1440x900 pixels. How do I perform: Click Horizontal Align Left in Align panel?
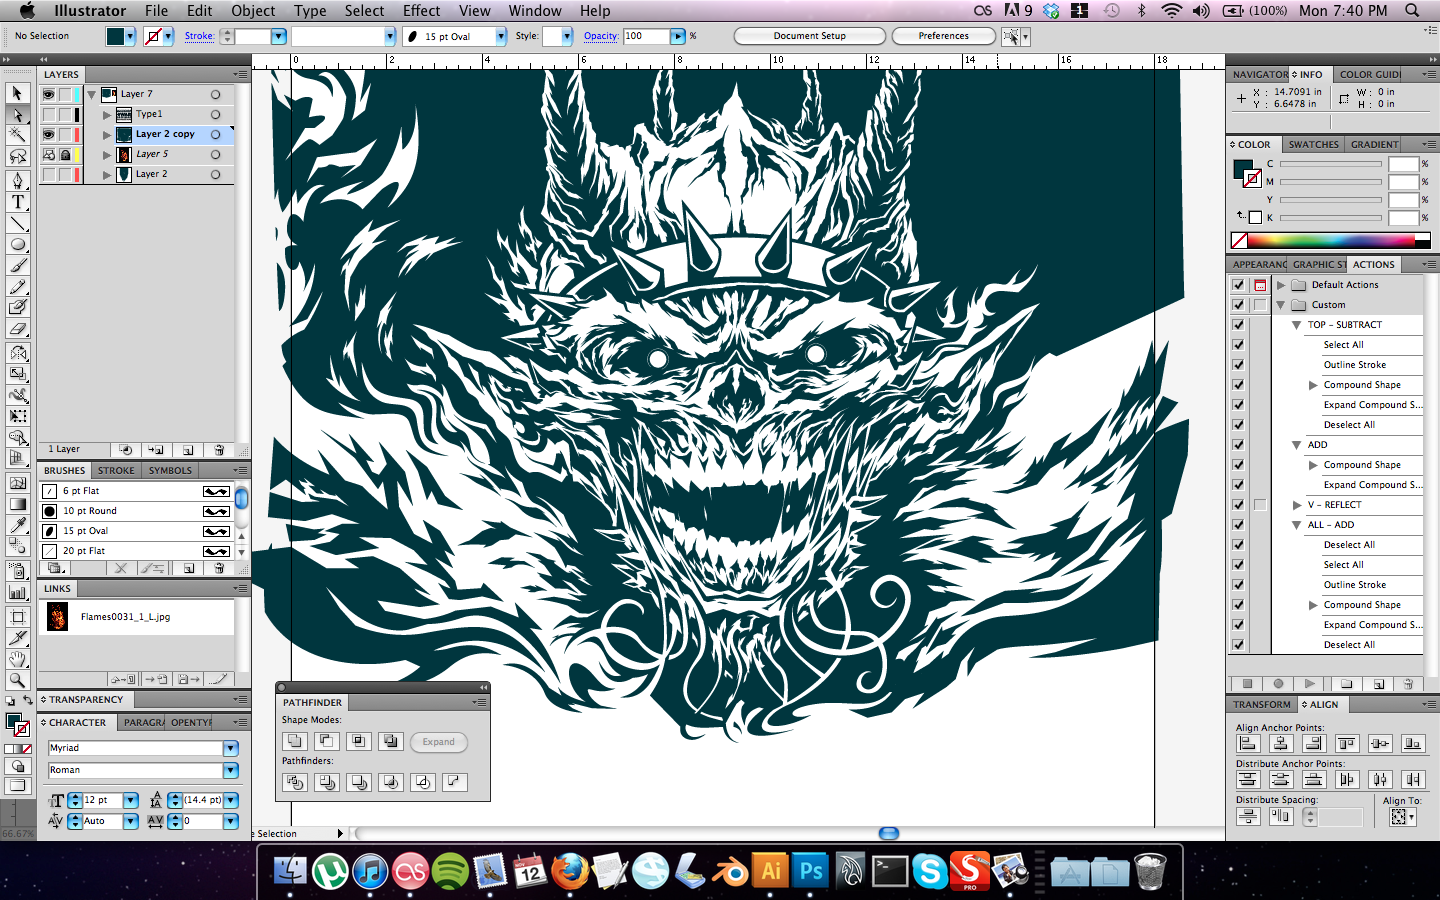[x=1248, y=743]
